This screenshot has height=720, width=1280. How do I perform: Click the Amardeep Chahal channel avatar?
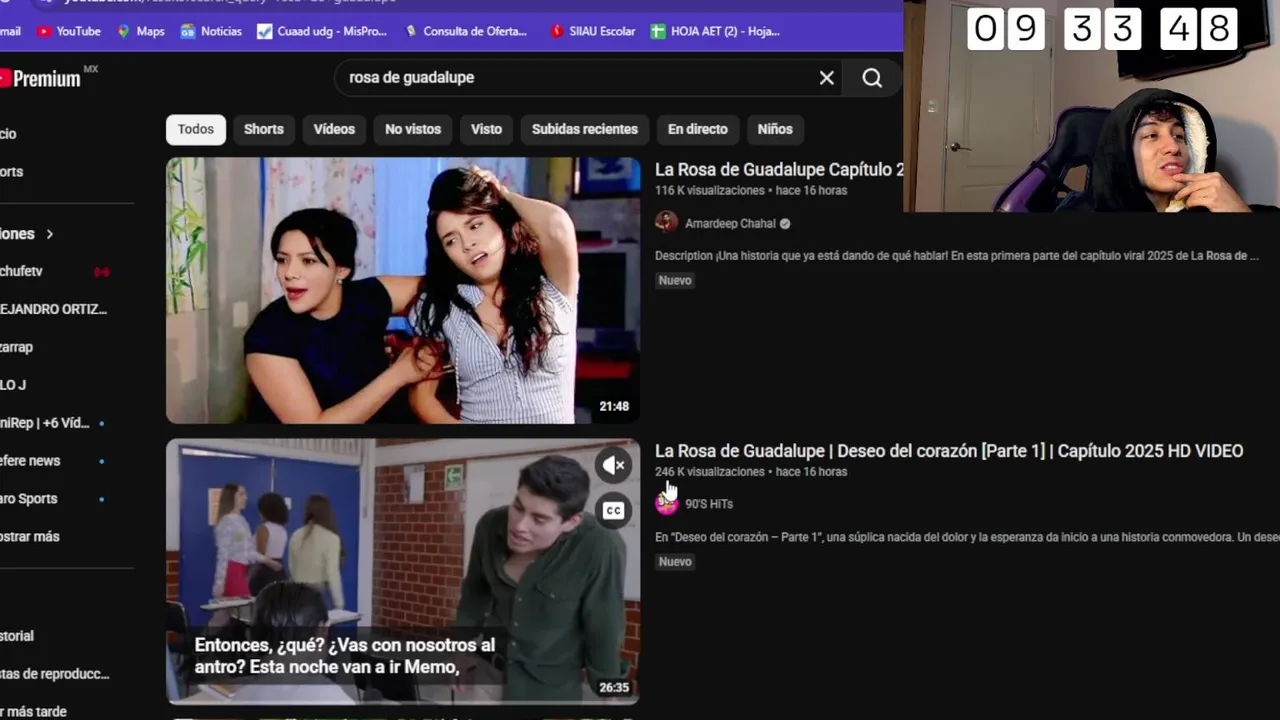(x=666, y=222)
